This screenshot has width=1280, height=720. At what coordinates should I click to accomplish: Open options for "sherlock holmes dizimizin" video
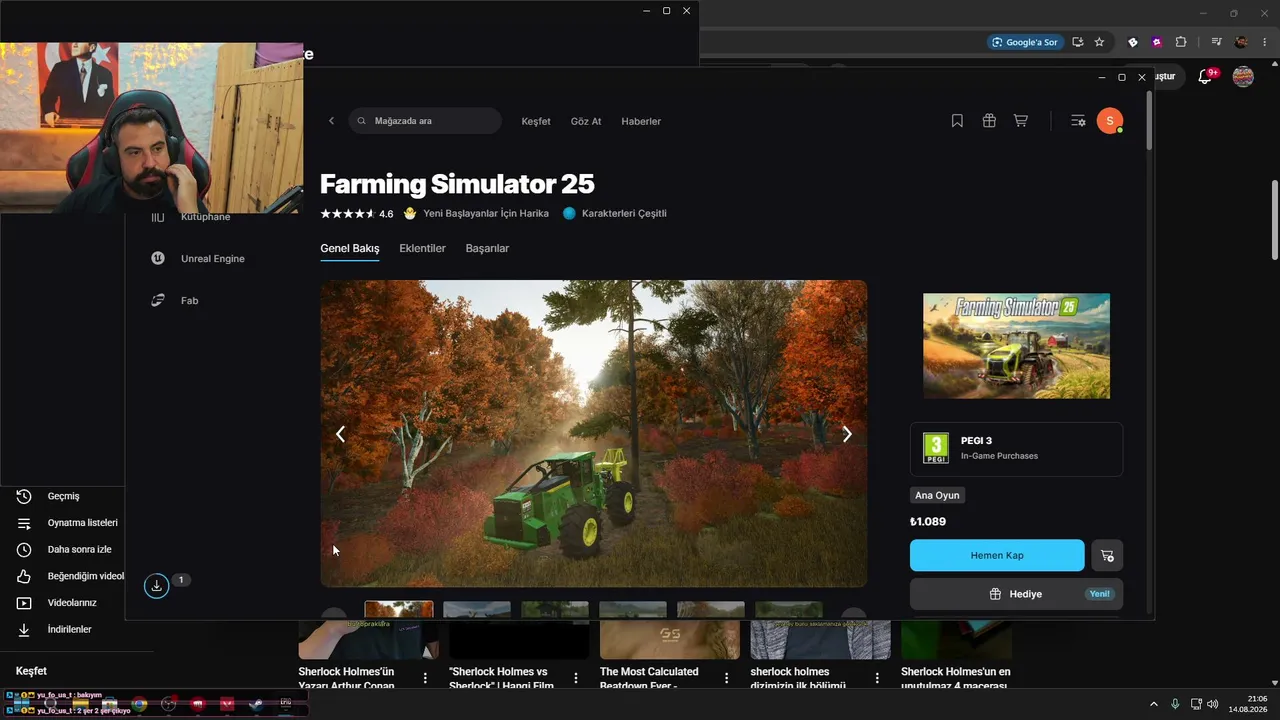tap(878, 678)
